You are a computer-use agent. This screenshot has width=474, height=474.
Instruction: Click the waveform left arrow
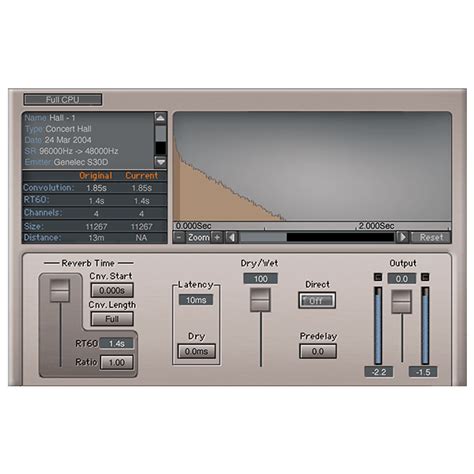click(232, 237)
